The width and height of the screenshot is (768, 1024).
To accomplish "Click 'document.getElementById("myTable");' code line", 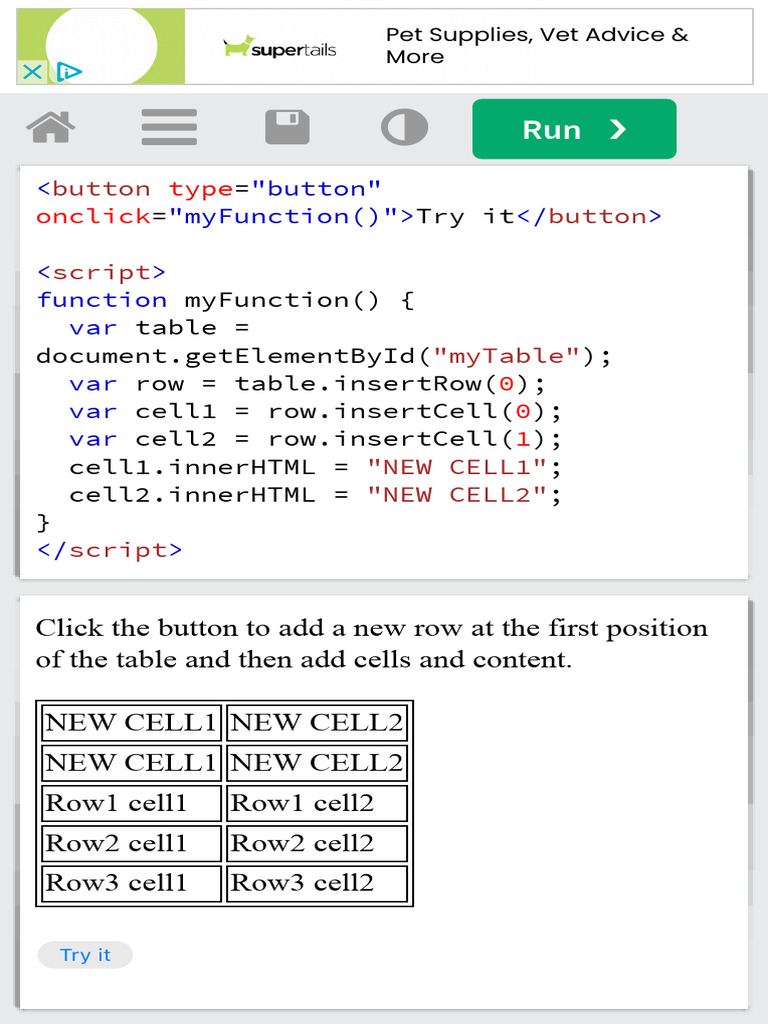I will pyautogui.click(x=323, y=355).
